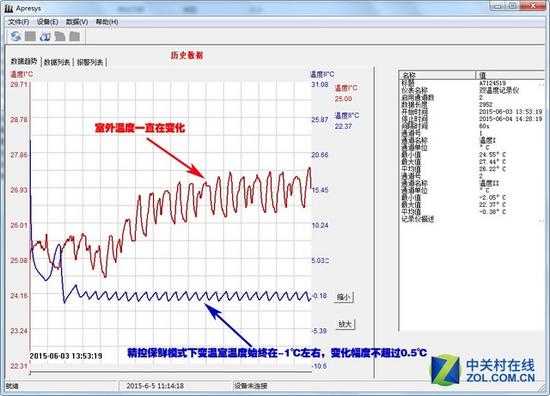Click the 温度II°C blue legend label
550x396 pixels.
pyautogui.click(x=347, y=116)
